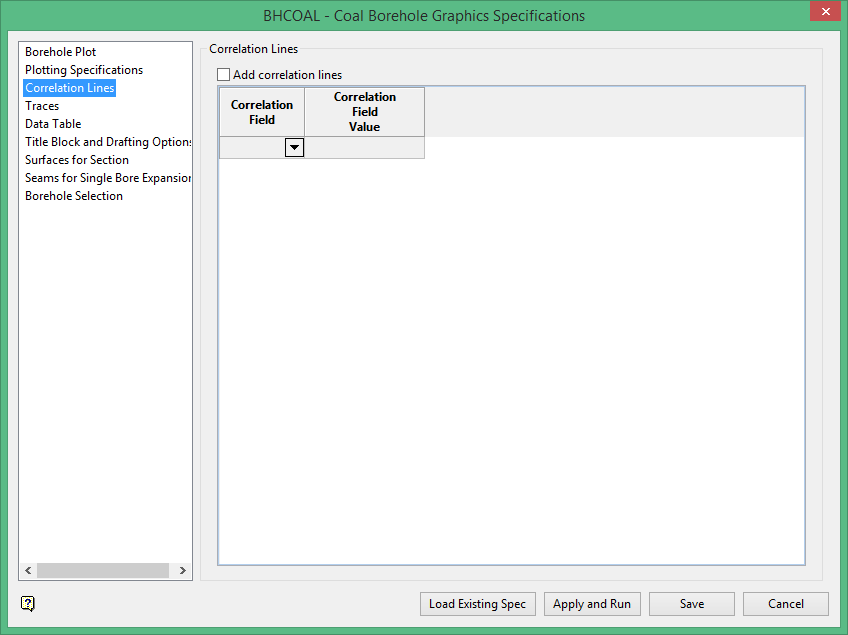
Task: Open Title Block and Drafting Options
Action: 108,142
